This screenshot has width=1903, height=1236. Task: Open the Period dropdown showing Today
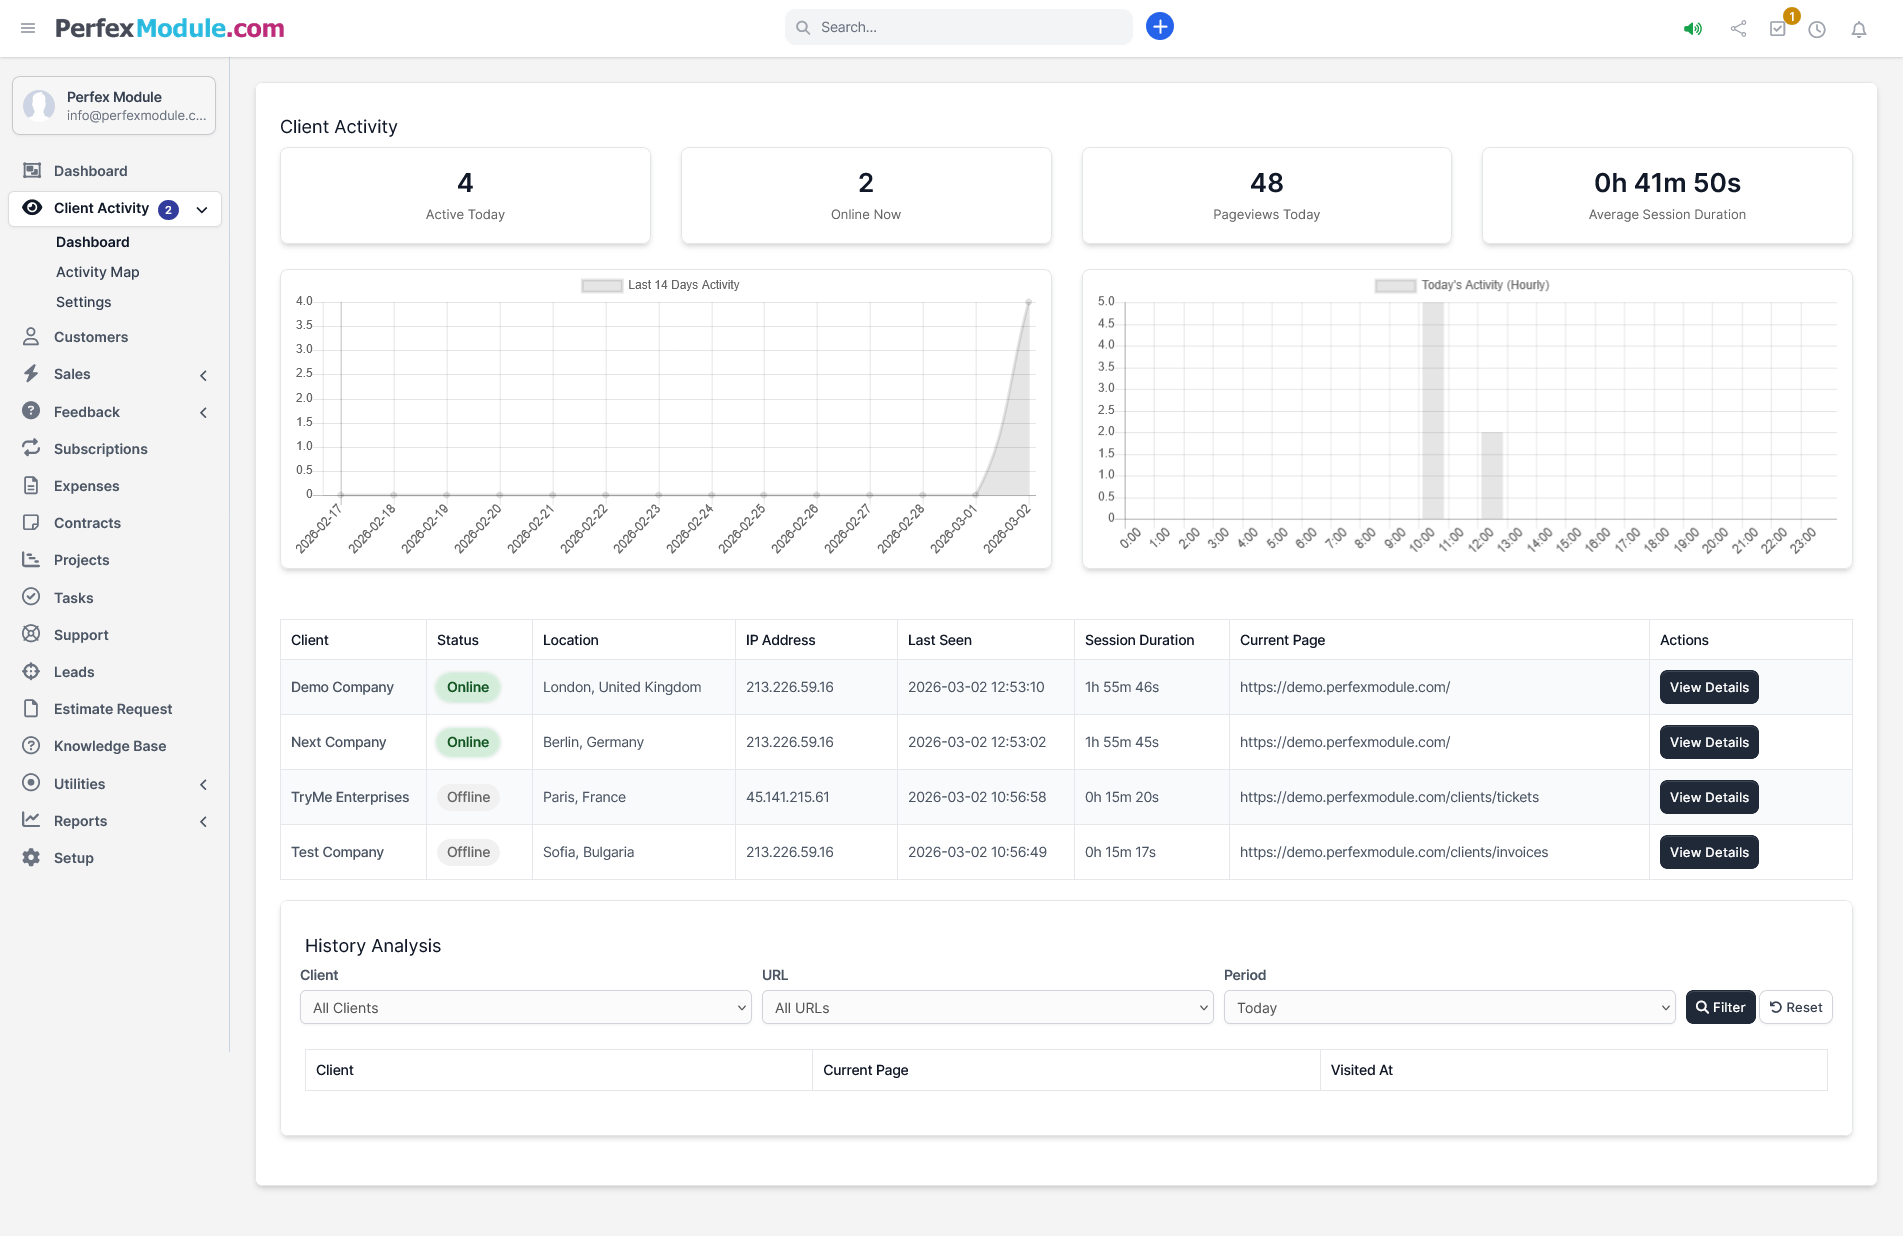tap(1448, 1007)
